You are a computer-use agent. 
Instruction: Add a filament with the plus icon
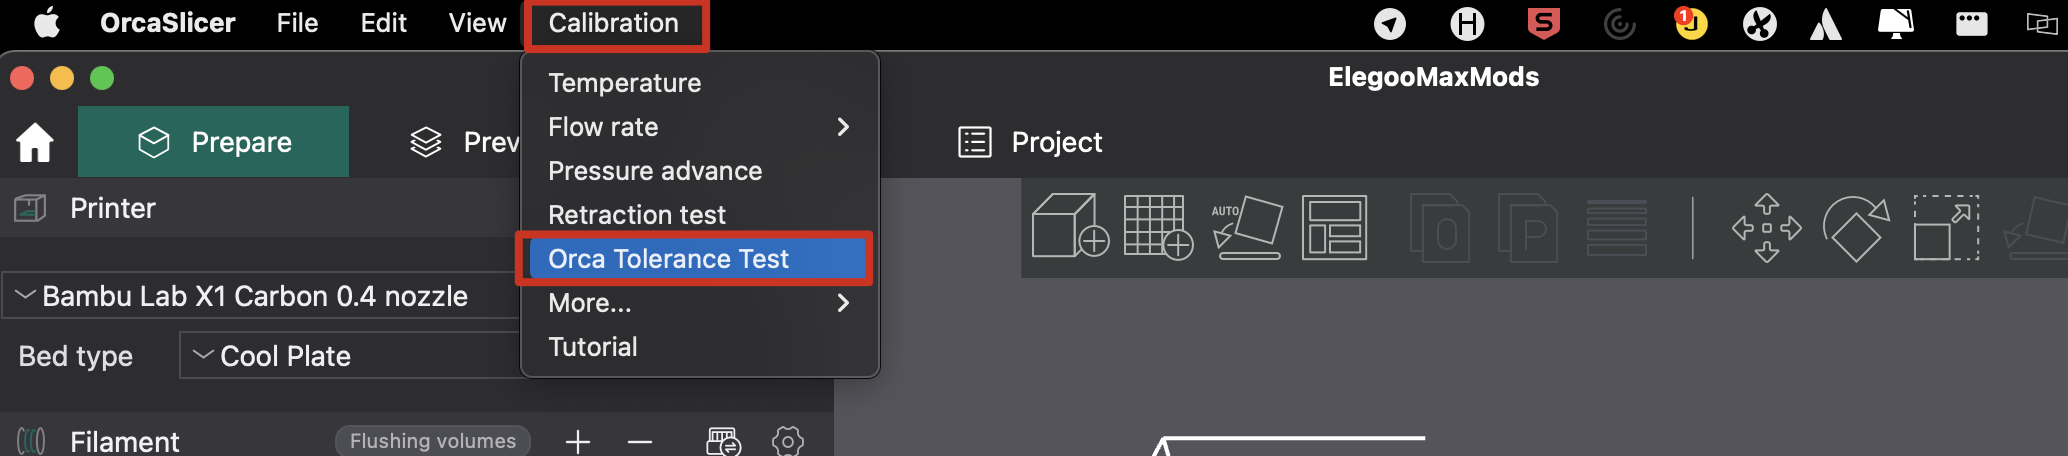click(578, 441)
